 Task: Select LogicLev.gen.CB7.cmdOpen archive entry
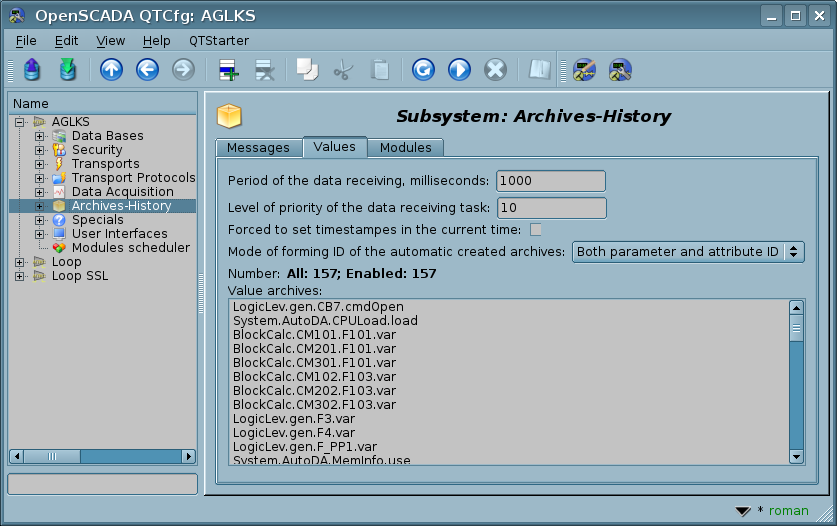[318, 307]
